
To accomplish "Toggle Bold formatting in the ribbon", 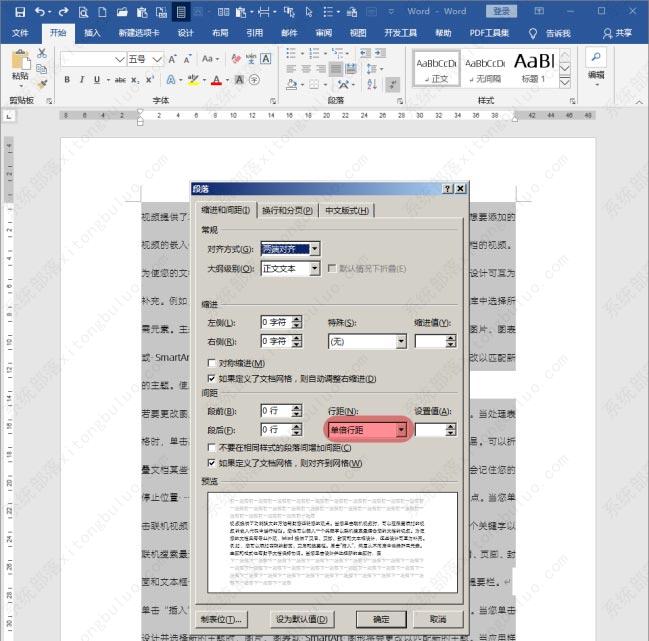I will pos(68,80).
